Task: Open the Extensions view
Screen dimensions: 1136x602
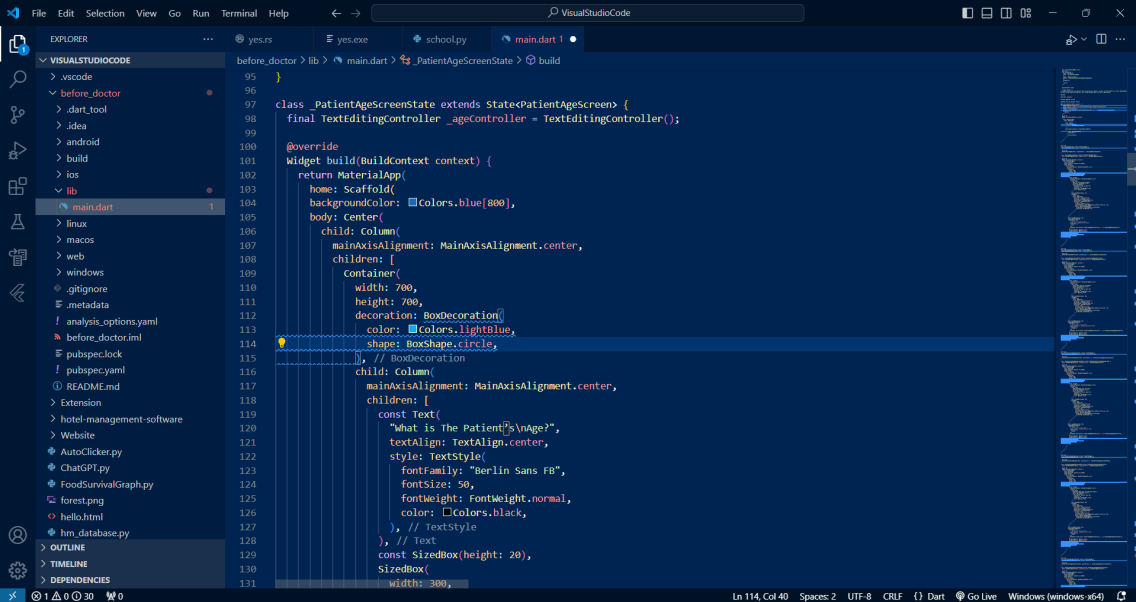Action: [x=17, y=187]
